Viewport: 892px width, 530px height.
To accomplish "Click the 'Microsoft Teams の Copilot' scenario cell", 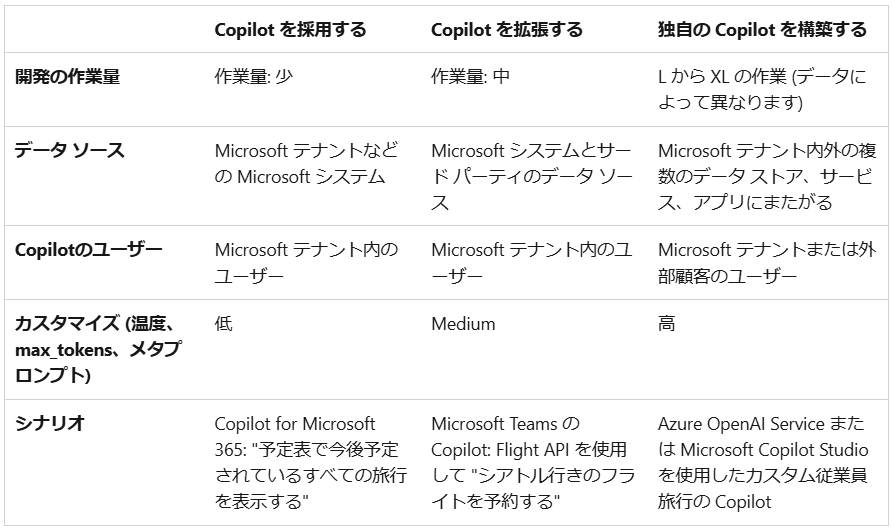I will pyautogui.click(x=532, y=462).
